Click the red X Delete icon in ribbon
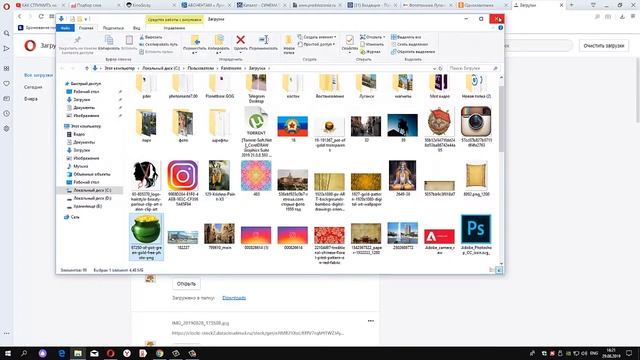 click(x=240, y=40)
